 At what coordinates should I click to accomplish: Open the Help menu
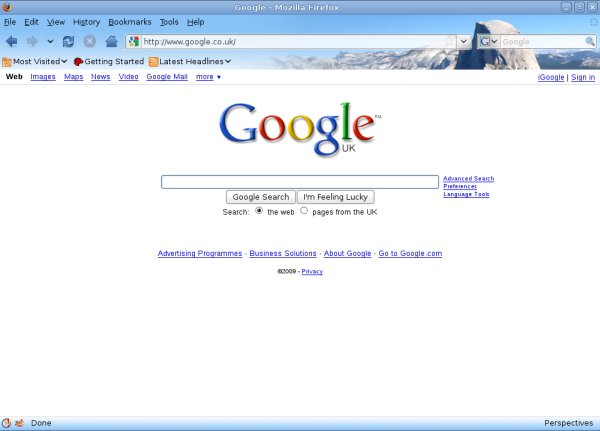point(196,22)
